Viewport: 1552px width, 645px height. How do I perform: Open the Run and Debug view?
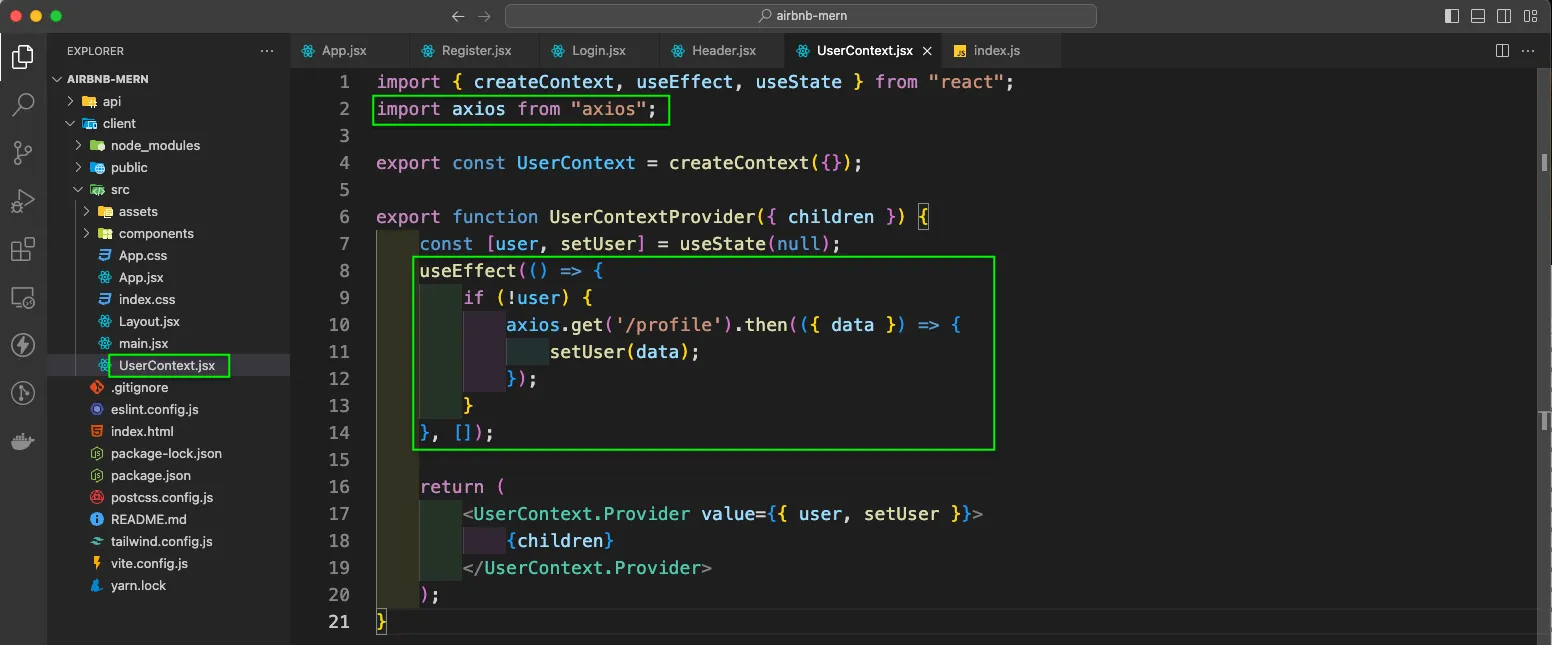(x=22, y=201)
